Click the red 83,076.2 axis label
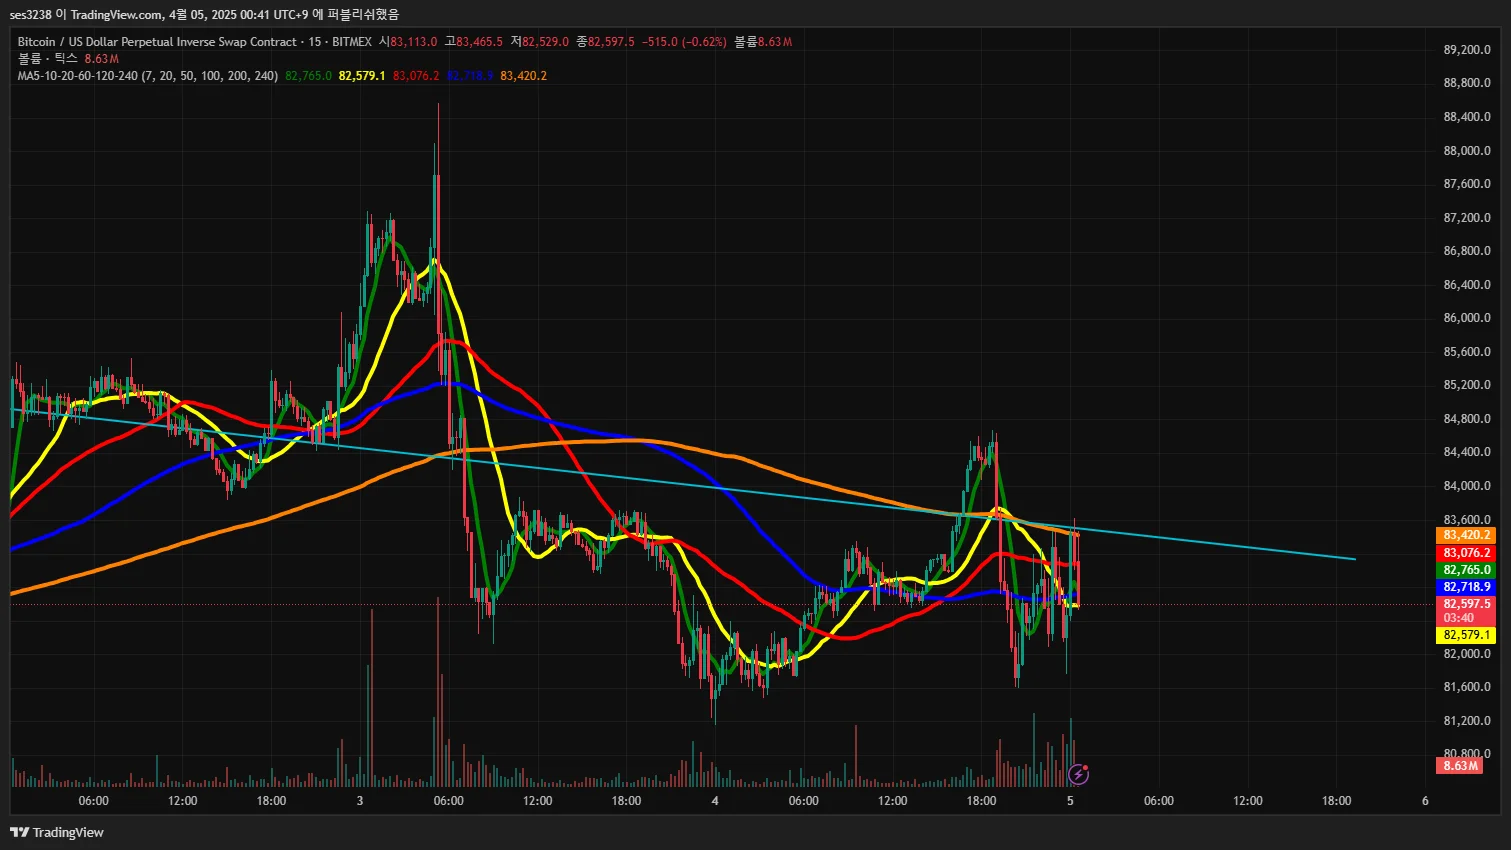 (1465, 553)
